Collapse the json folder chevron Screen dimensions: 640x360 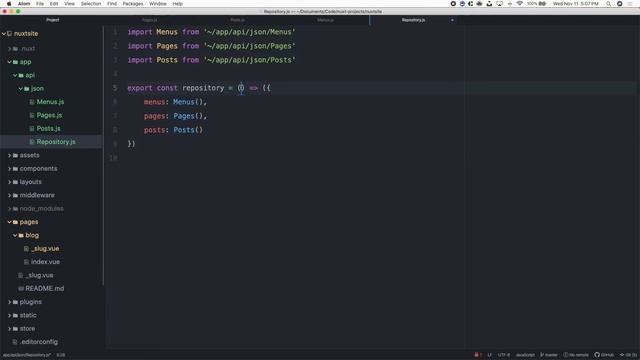point(21,89)
